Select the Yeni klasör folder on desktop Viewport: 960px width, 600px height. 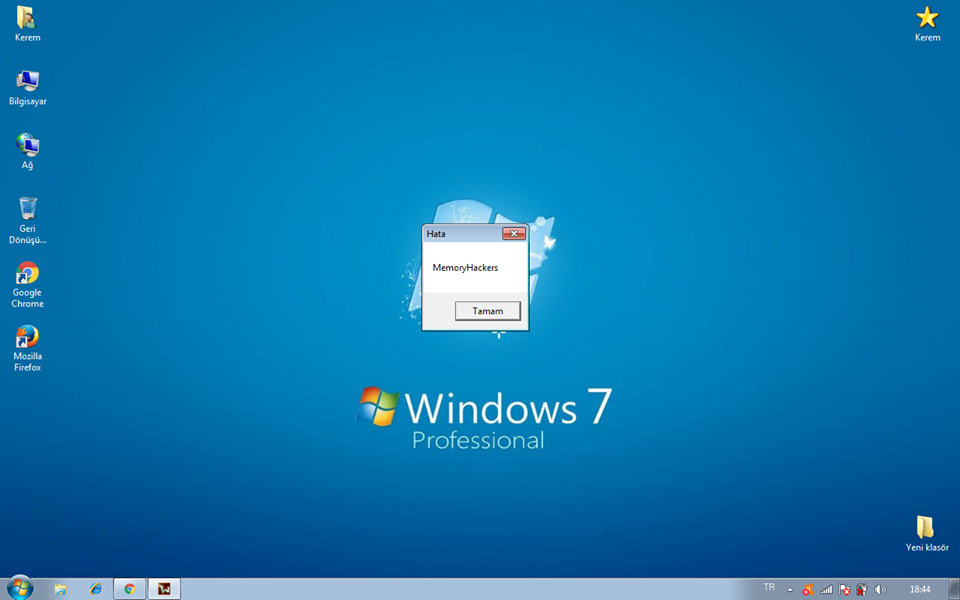(x=927, y=533)
